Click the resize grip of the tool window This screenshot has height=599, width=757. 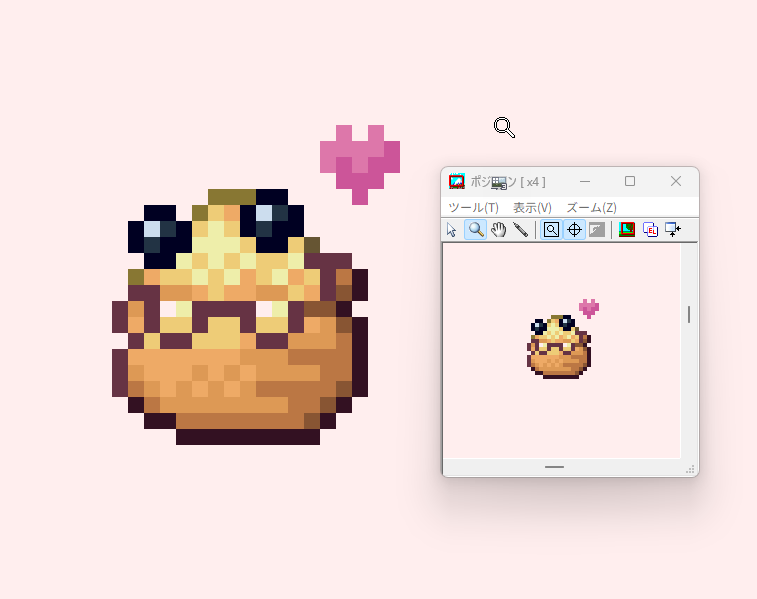[x=690, y=469]
